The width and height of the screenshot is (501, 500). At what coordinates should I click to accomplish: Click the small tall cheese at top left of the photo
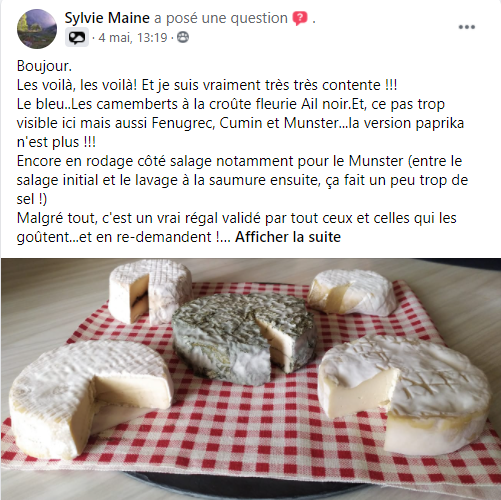tap(150, 291)
